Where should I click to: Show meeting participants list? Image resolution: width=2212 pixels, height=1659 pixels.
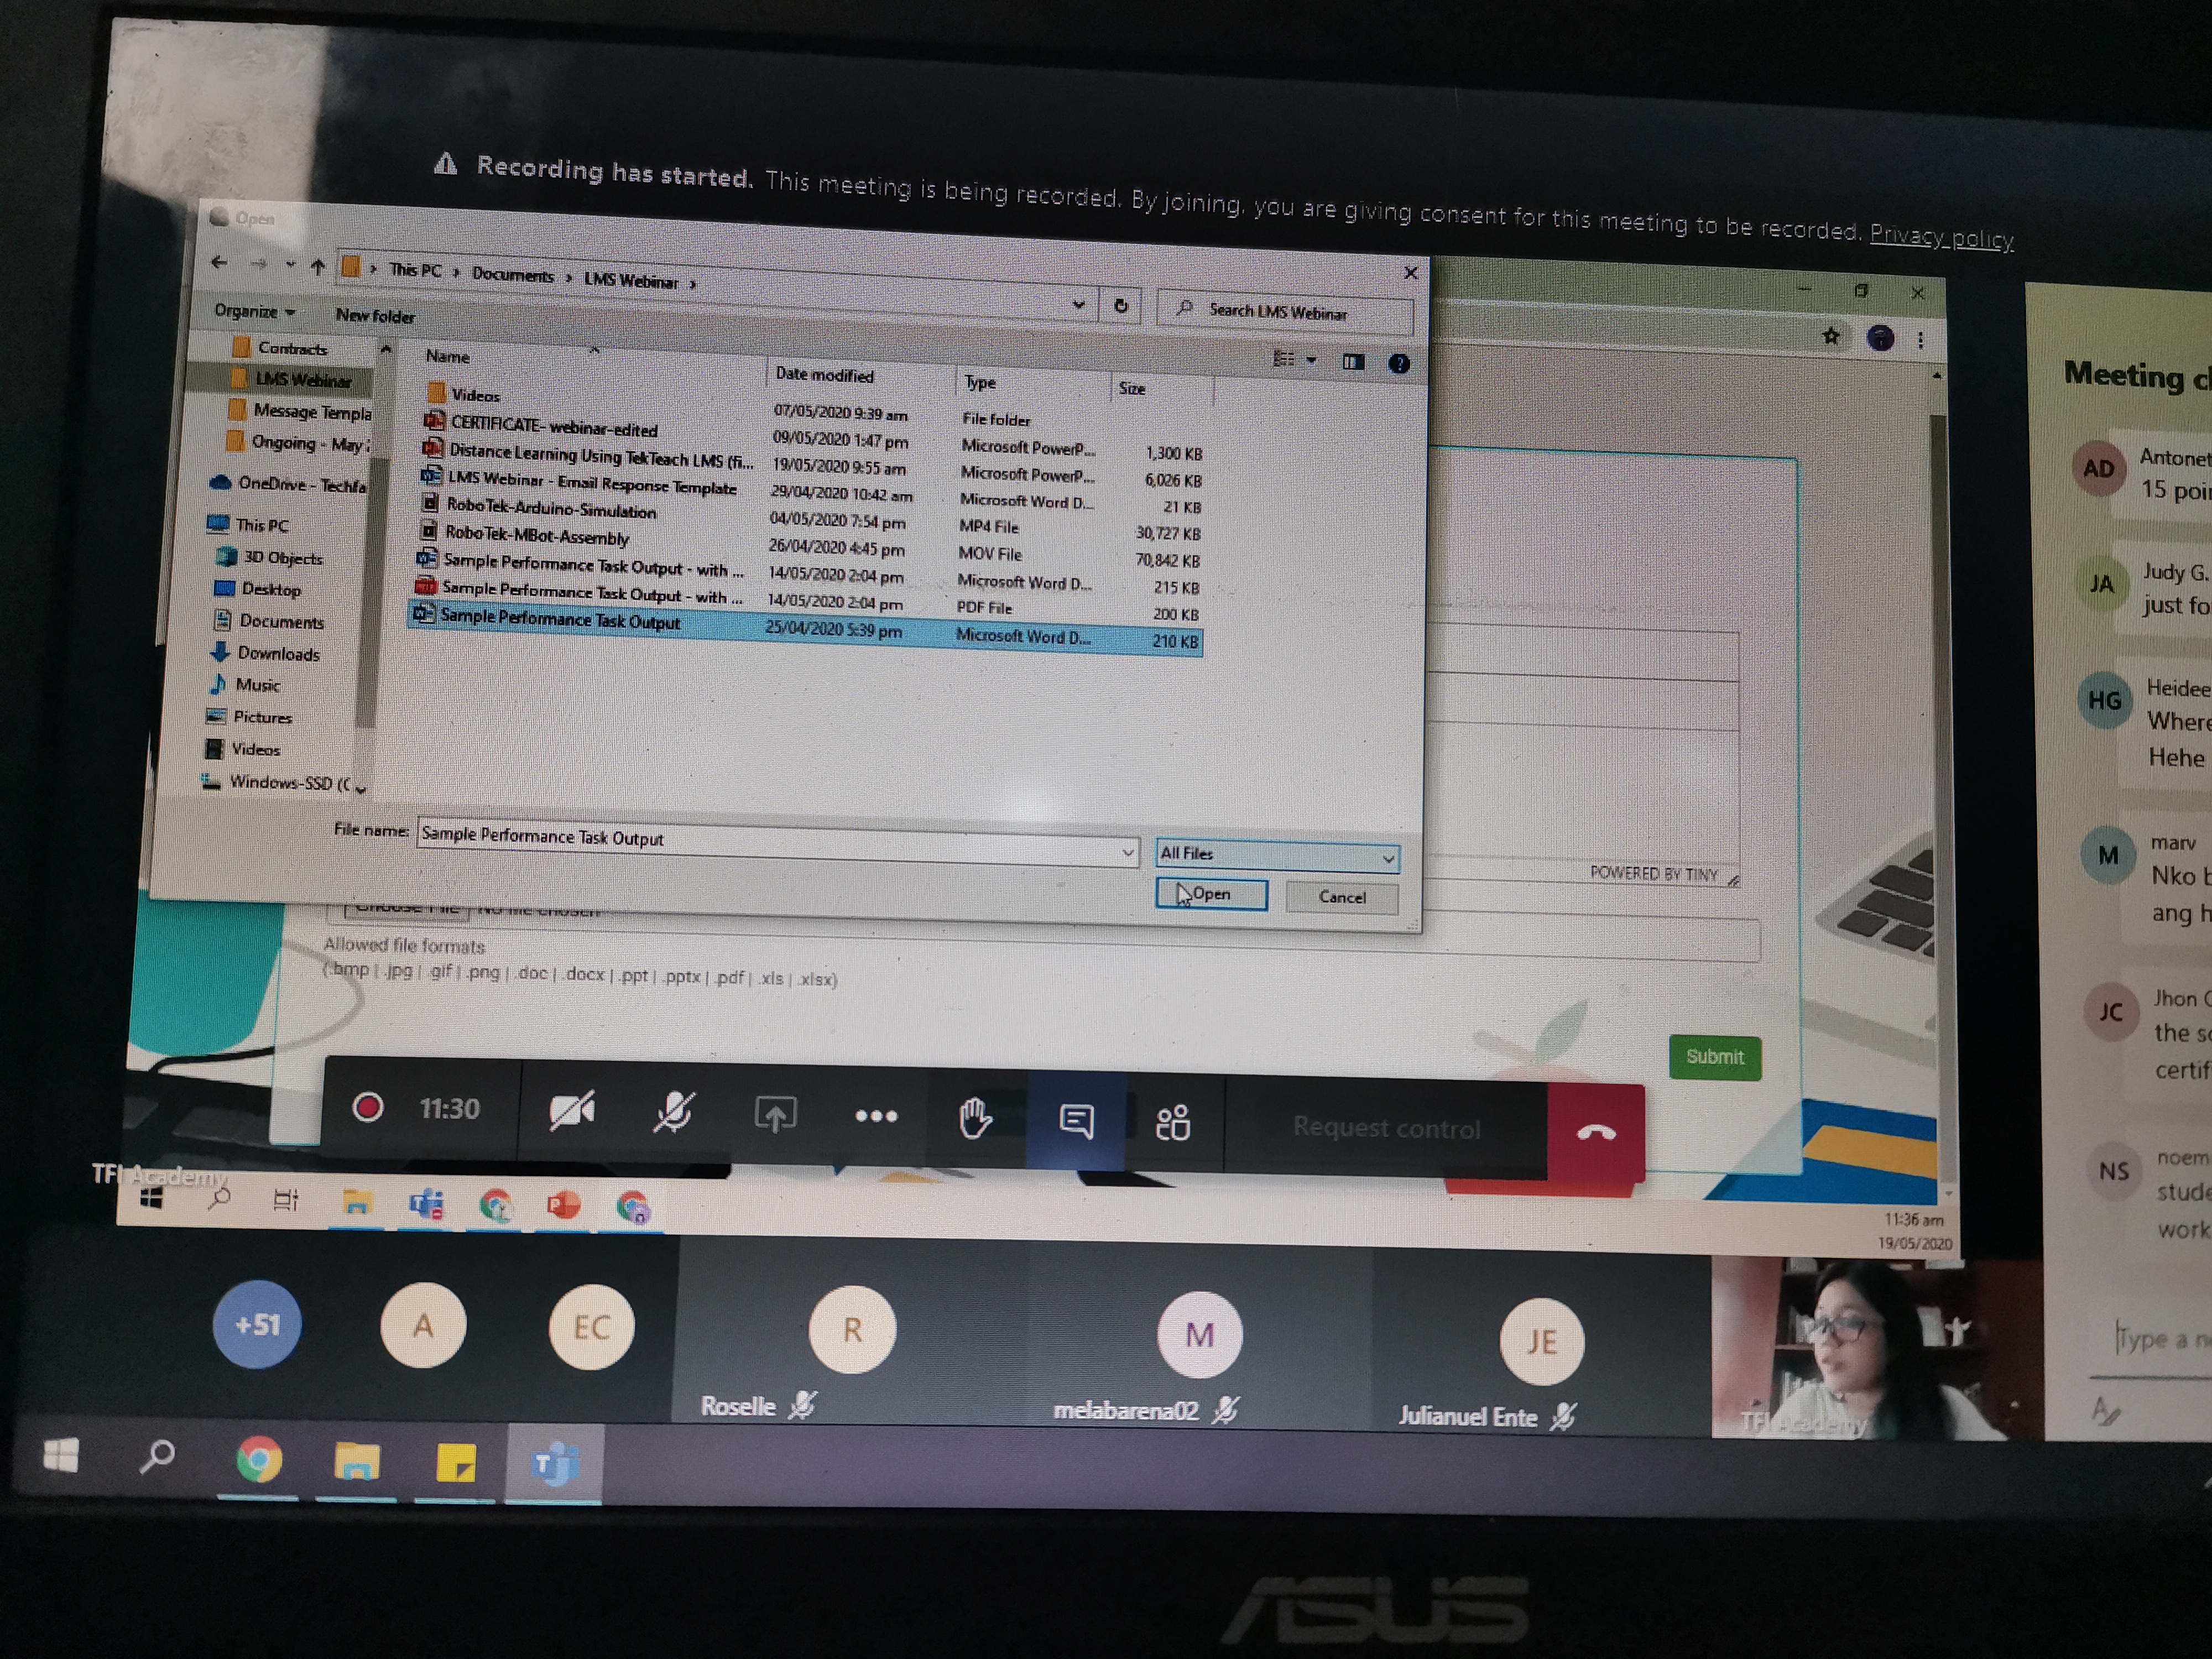(1173, 1123)
